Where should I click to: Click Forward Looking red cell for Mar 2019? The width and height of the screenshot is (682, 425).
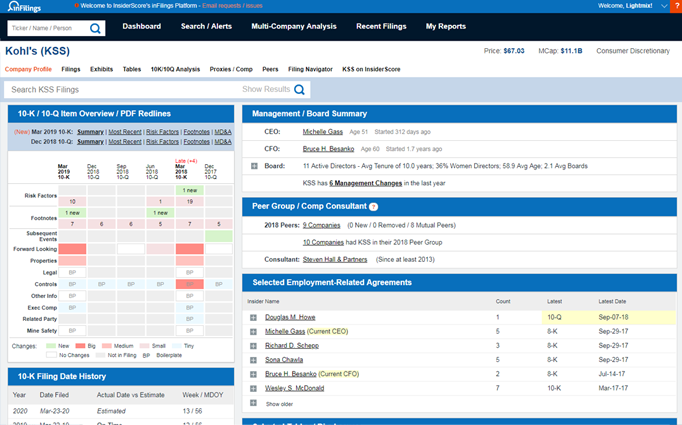[72, 249]
